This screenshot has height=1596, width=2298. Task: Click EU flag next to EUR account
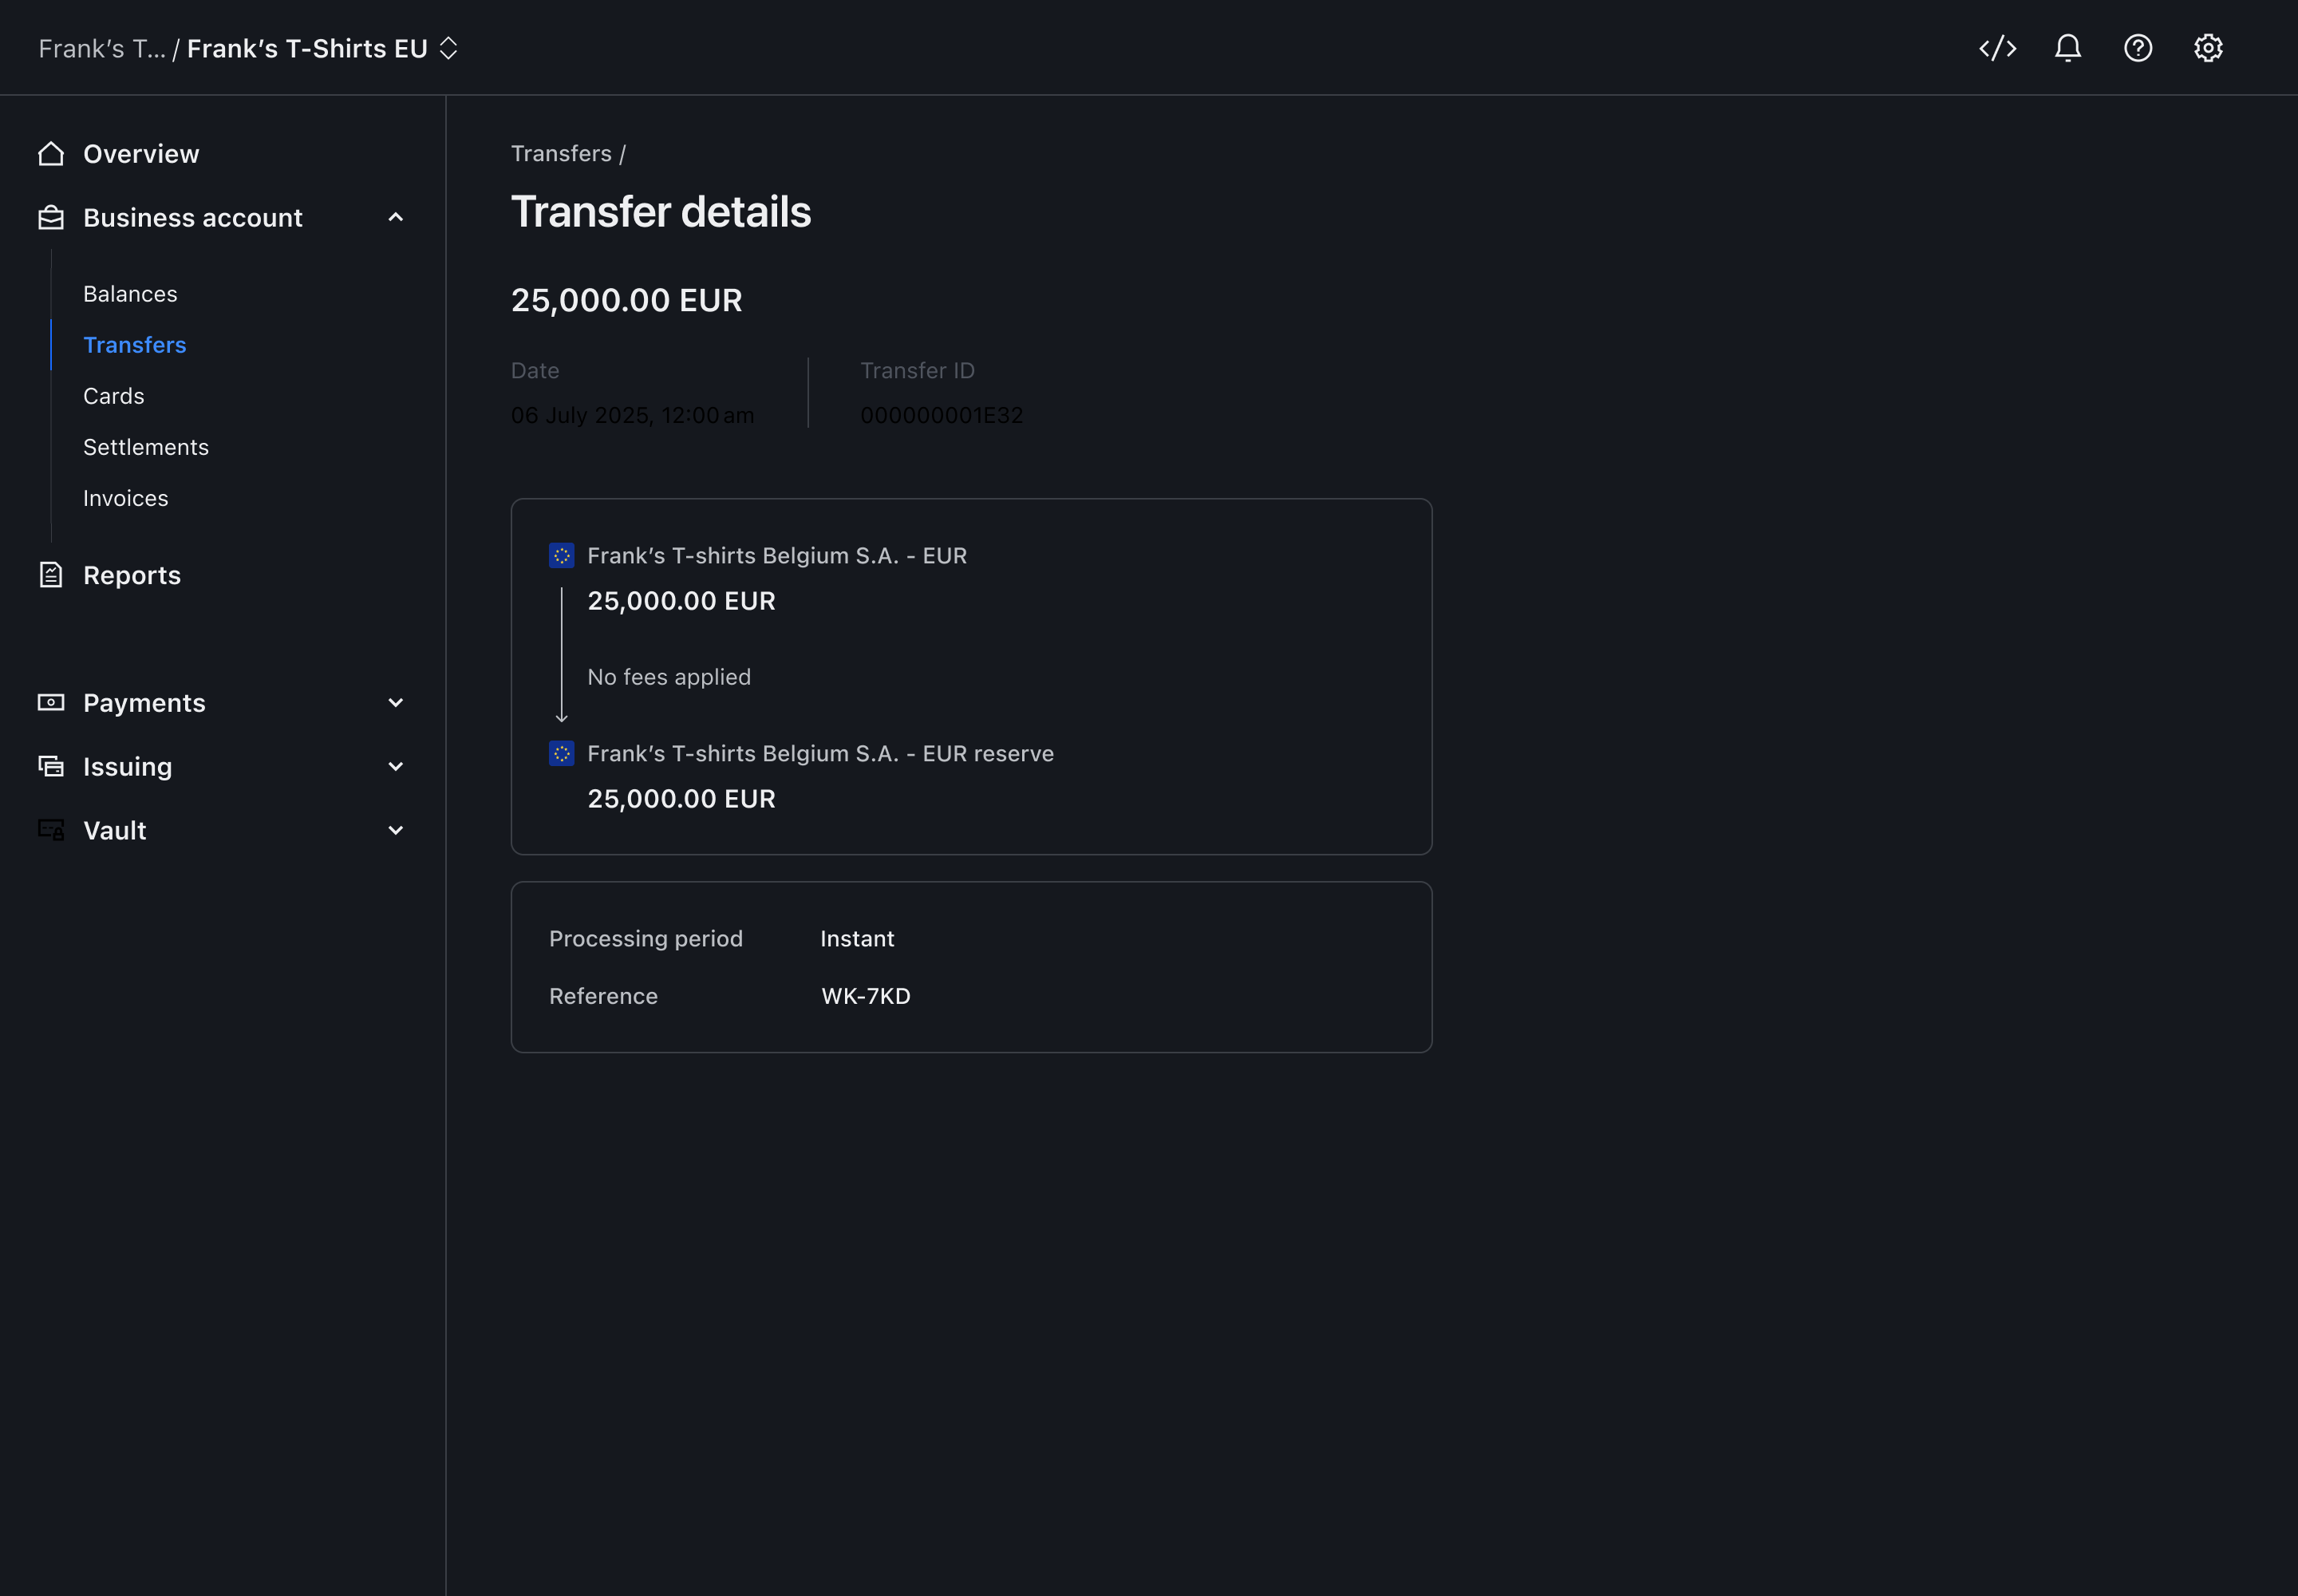coord(561,556)
